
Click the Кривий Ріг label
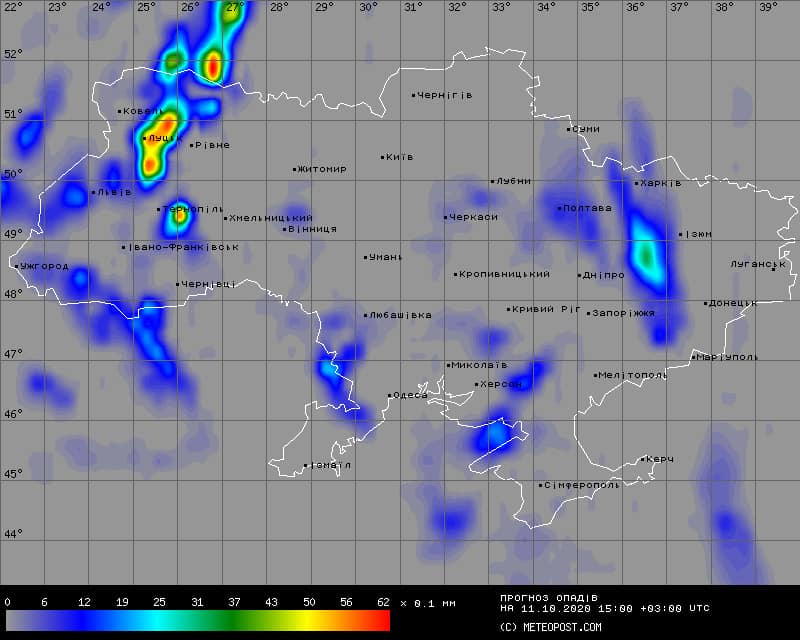pos(547,309)
